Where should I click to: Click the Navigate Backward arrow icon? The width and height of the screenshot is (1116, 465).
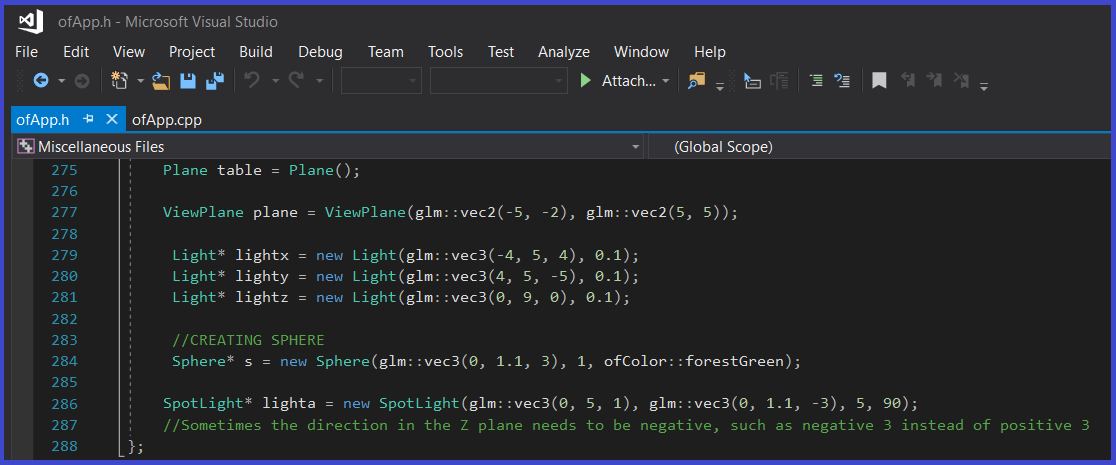pyautogui.click(x=41, y=81)
